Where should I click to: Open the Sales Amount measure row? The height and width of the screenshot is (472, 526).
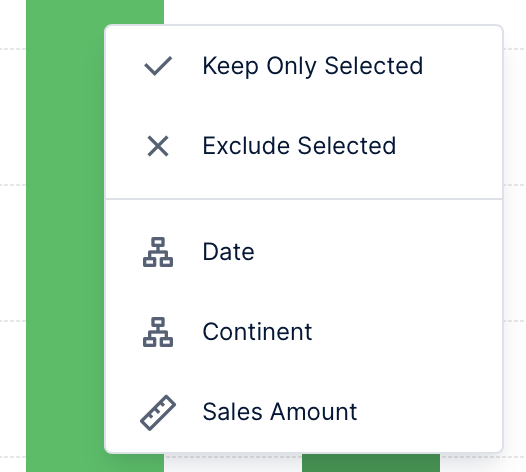[x=304, y=412]
